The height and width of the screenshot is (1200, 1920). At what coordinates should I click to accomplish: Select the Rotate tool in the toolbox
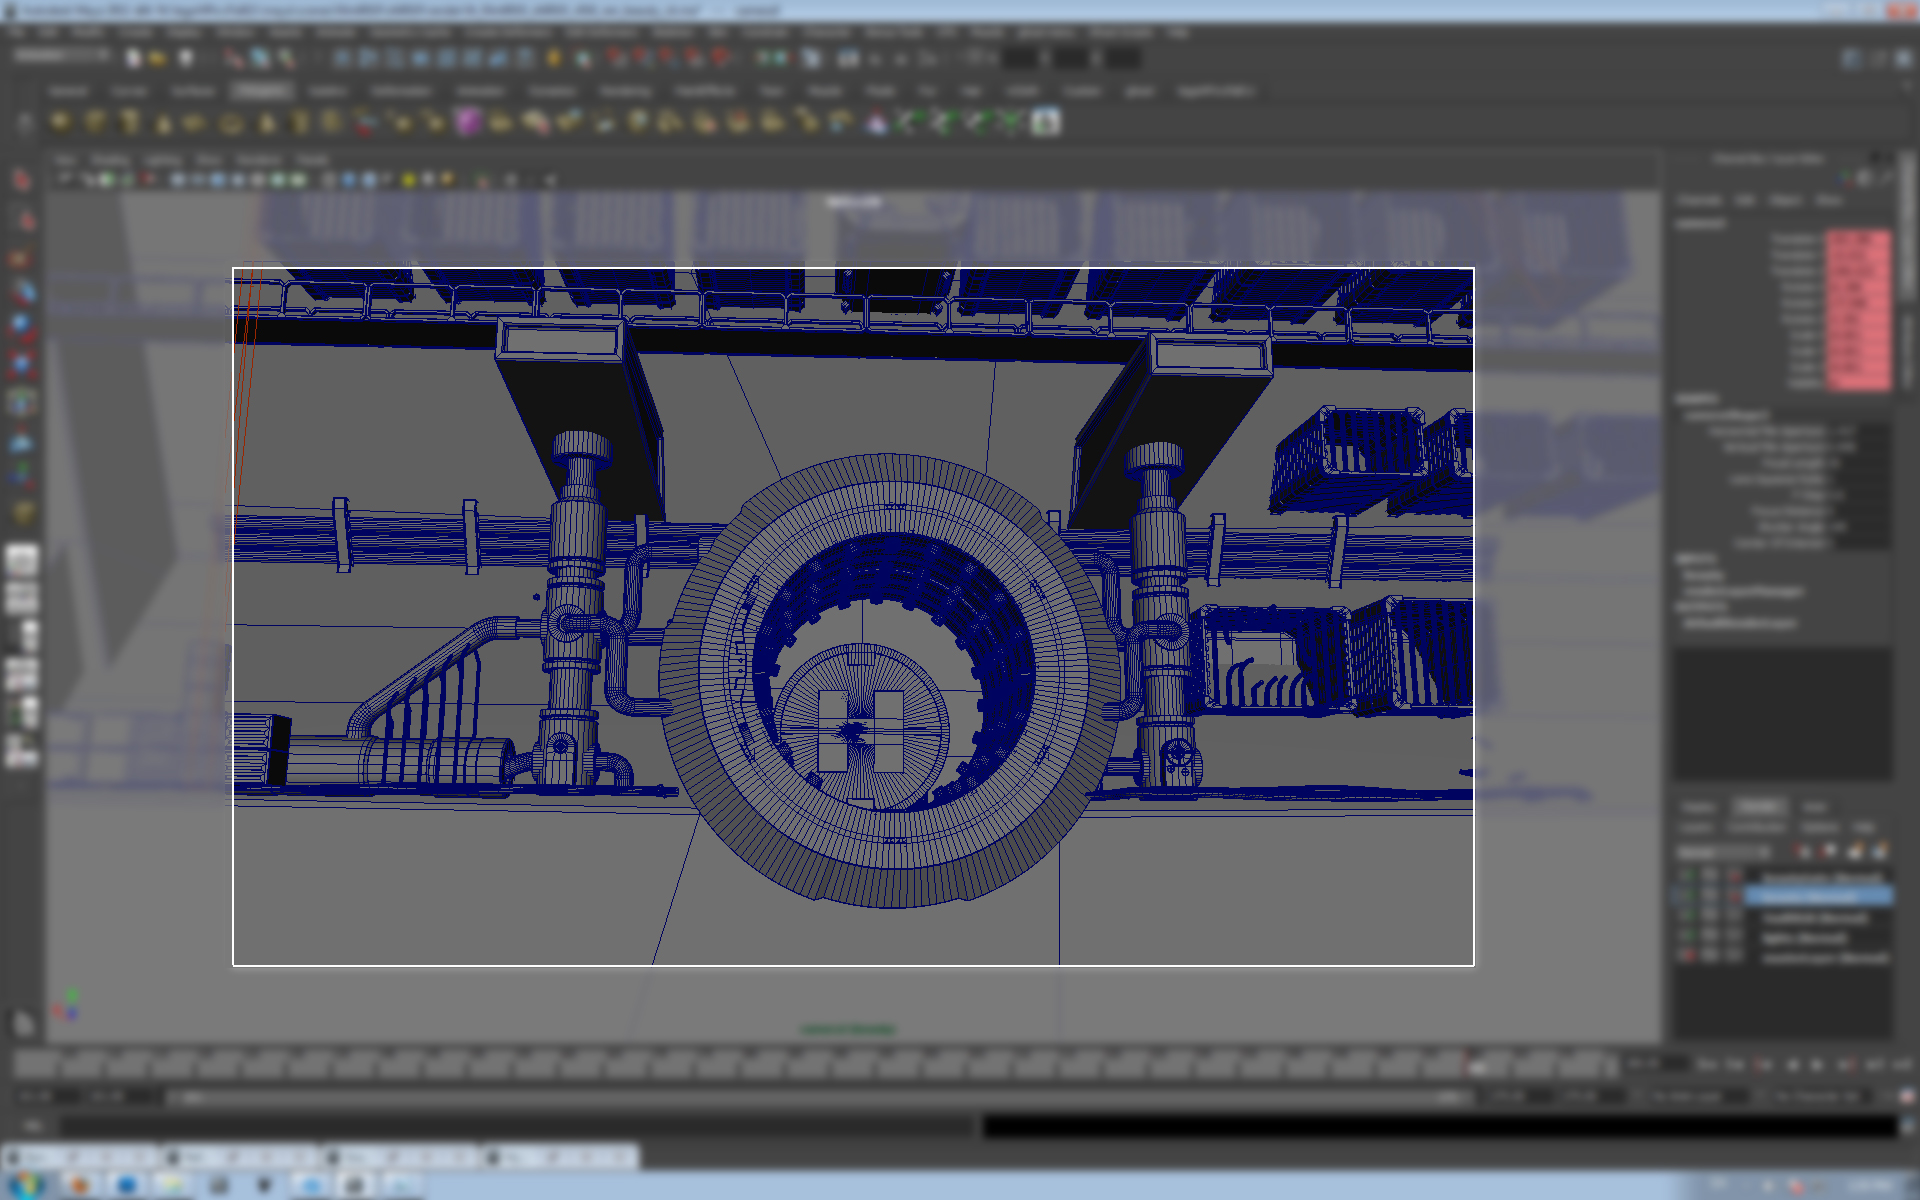click(22, 327)
